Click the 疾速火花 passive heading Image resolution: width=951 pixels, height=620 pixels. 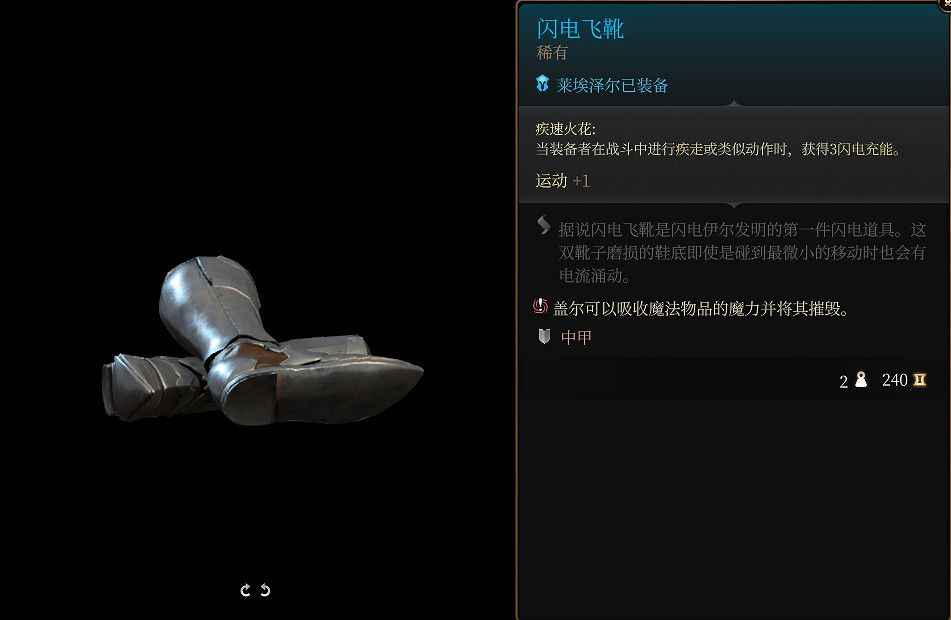coord(565,129)
